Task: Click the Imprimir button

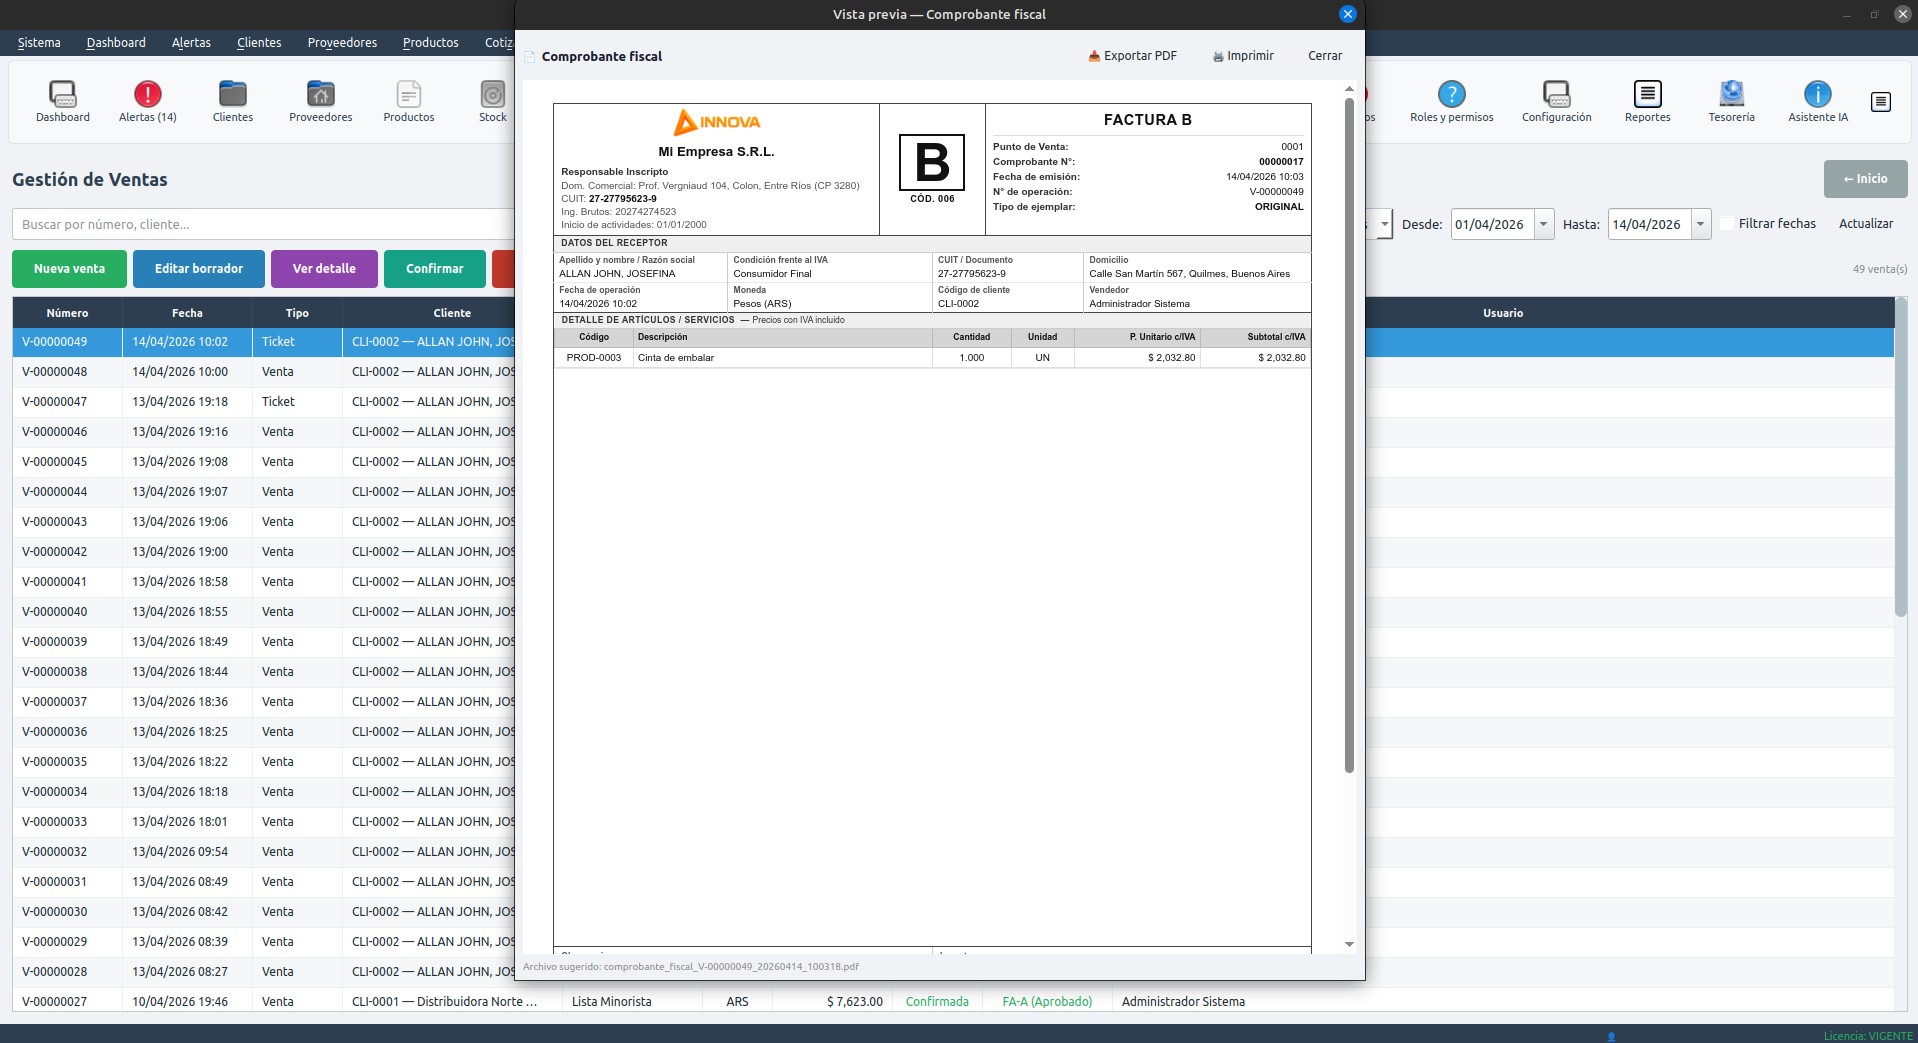Action: pos(1243,56)
